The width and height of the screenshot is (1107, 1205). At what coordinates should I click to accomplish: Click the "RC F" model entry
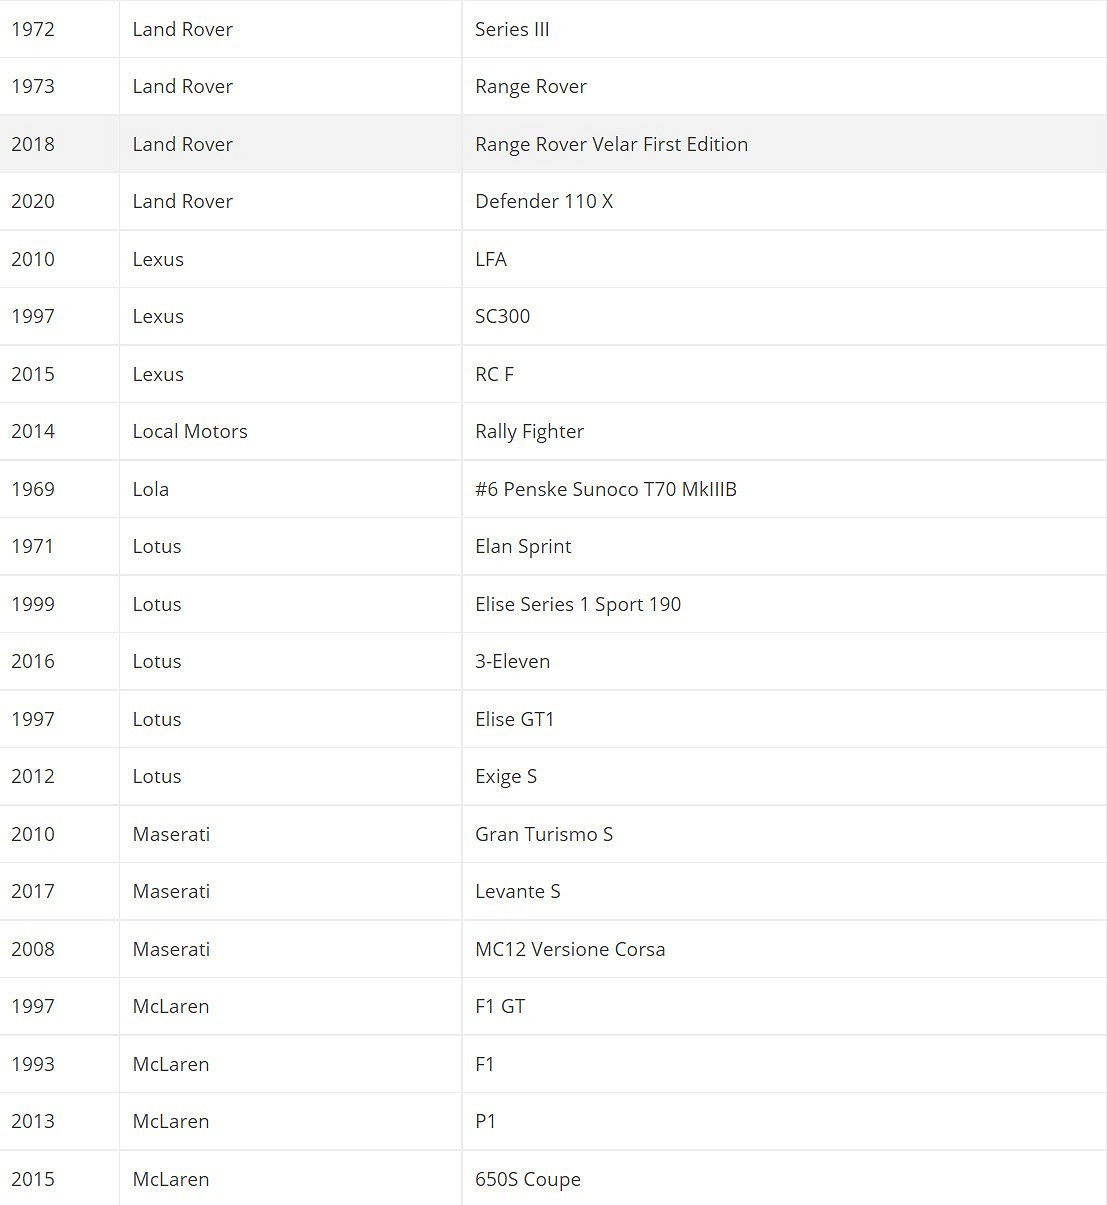pyautogui.click(x=494, y=374)
